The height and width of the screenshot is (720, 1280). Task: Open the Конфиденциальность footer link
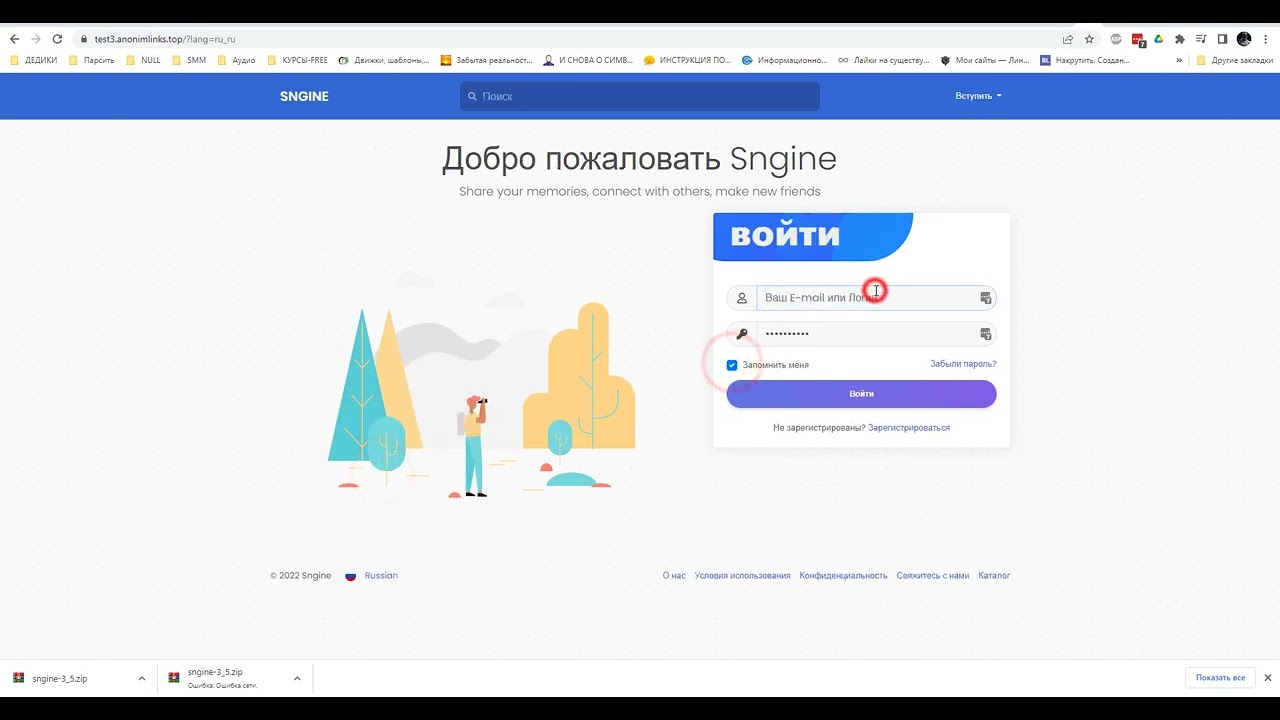coord(843,576)
